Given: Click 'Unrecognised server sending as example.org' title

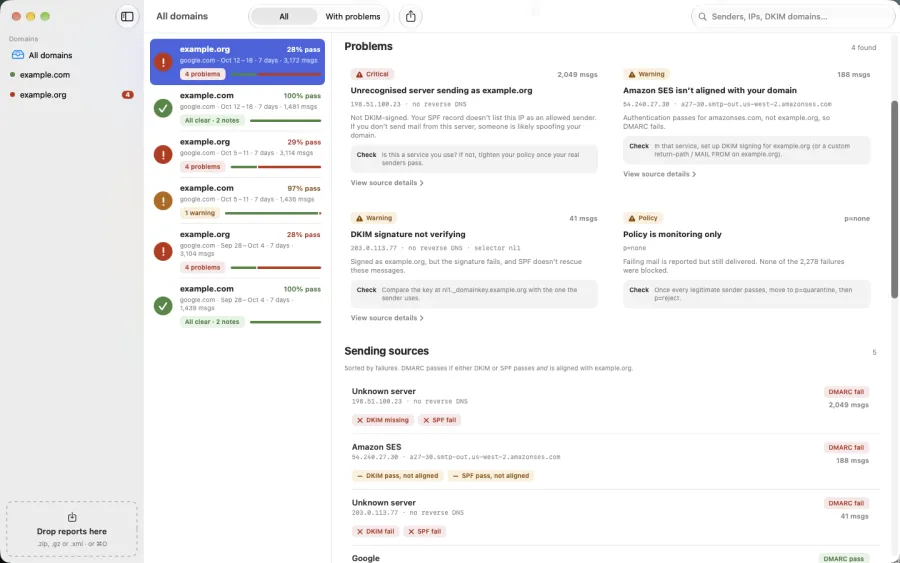Looking at the screenshot, I should [441, 90].
